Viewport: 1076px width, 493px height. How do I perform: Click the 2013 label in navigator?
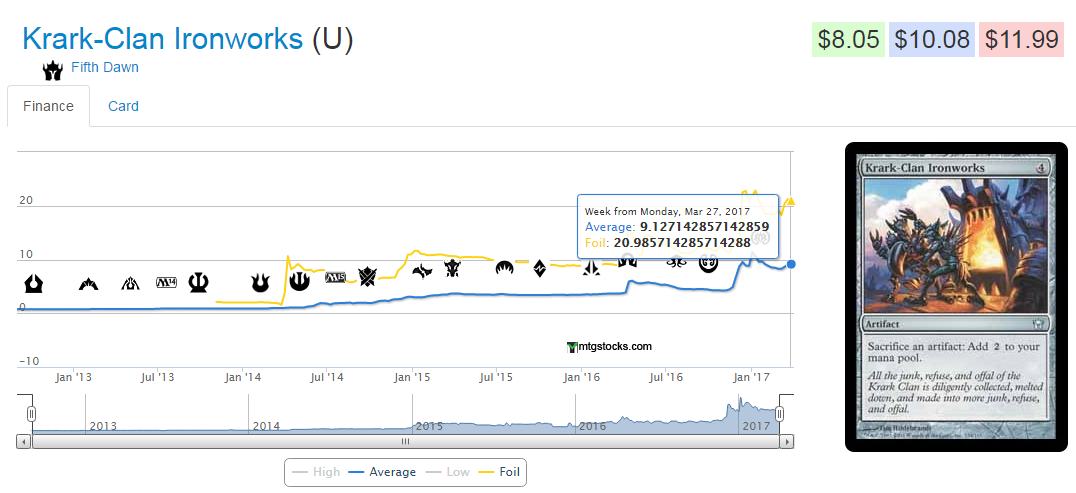coord(103,426)
